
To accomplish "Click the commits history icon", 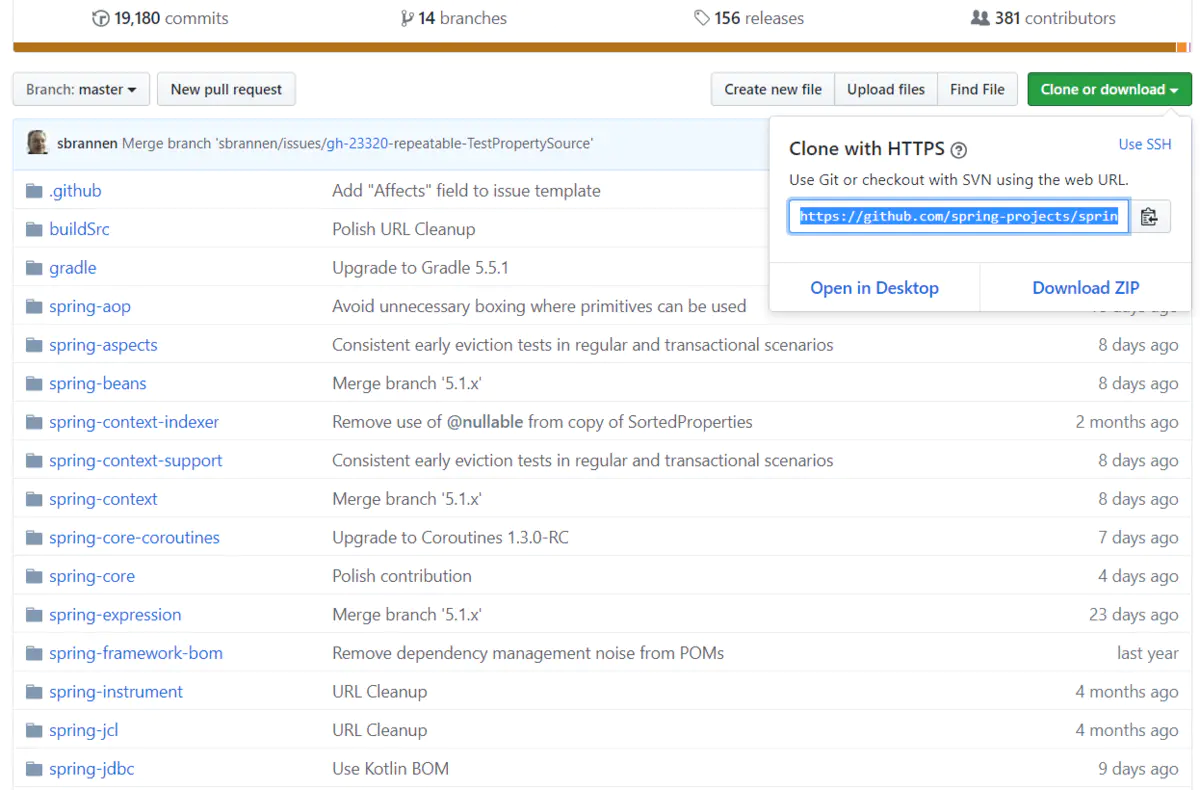I will tap(100, 18).
